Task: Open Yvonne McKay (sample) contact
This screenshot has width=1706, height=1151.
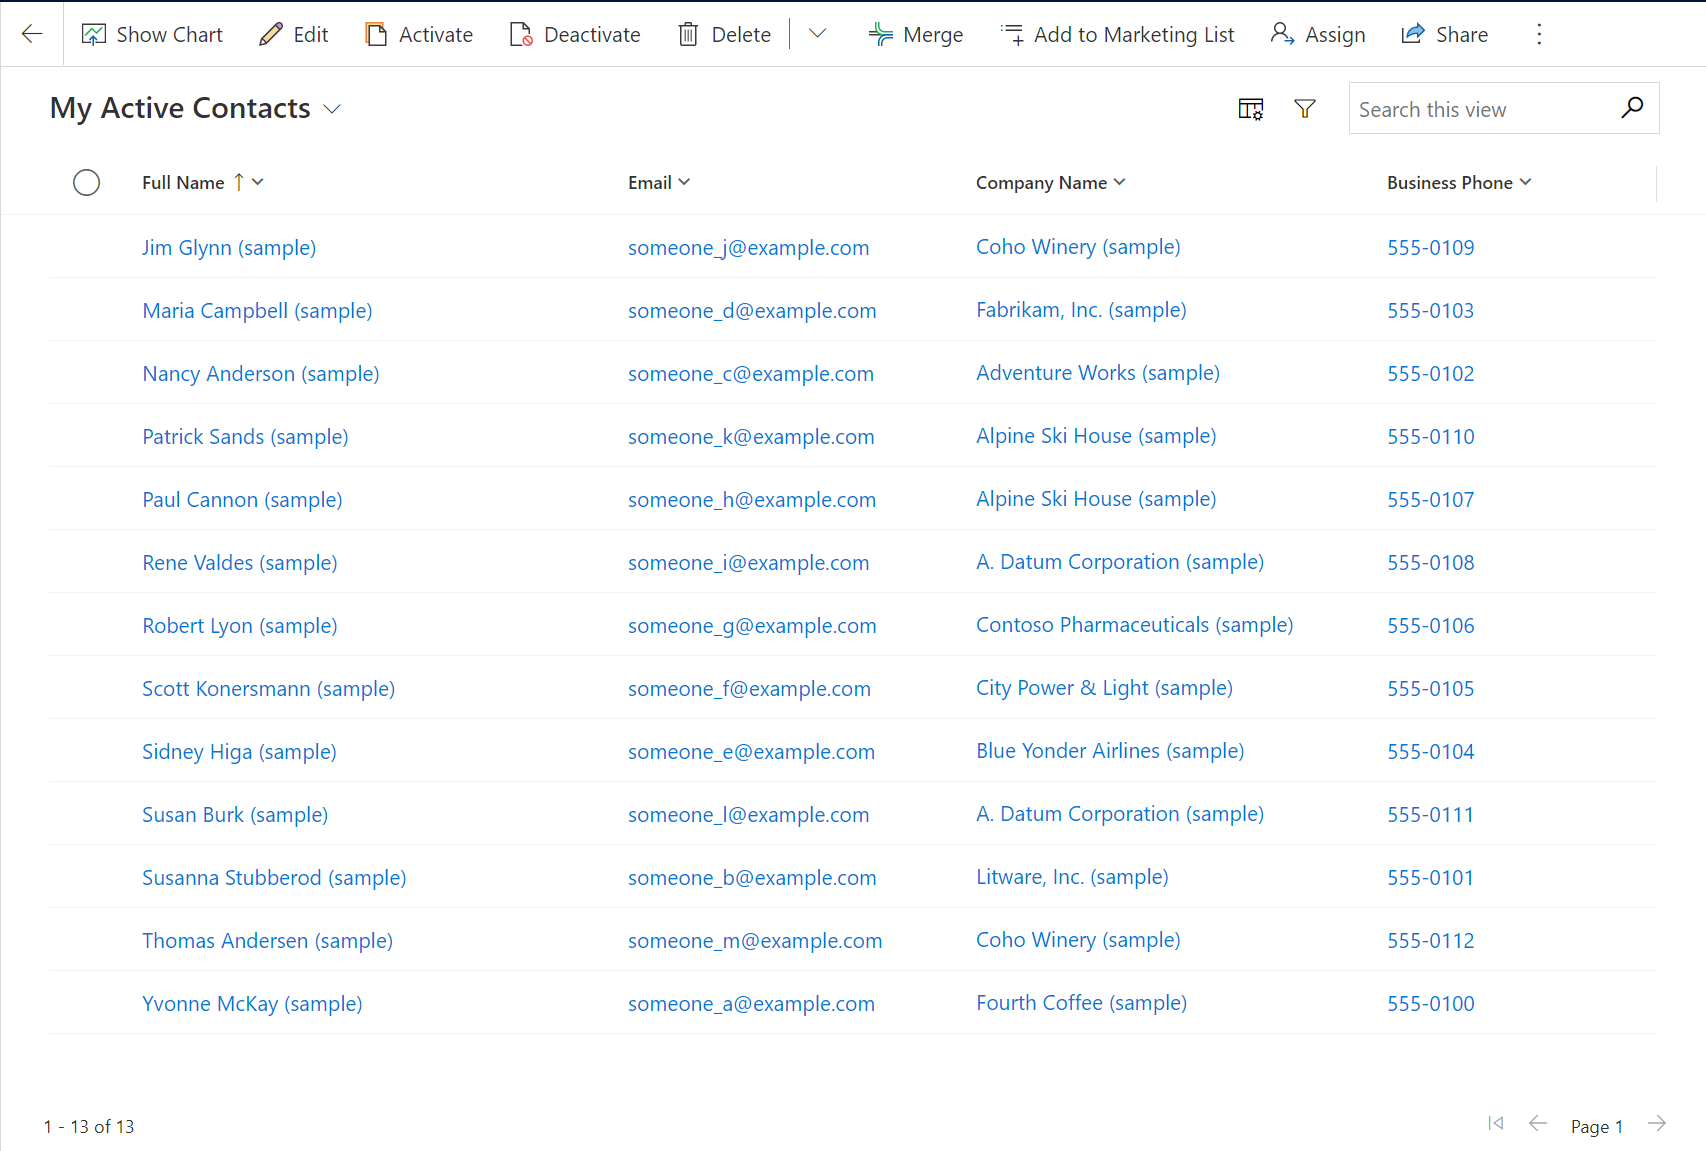Action: [x=252, y=1003]
